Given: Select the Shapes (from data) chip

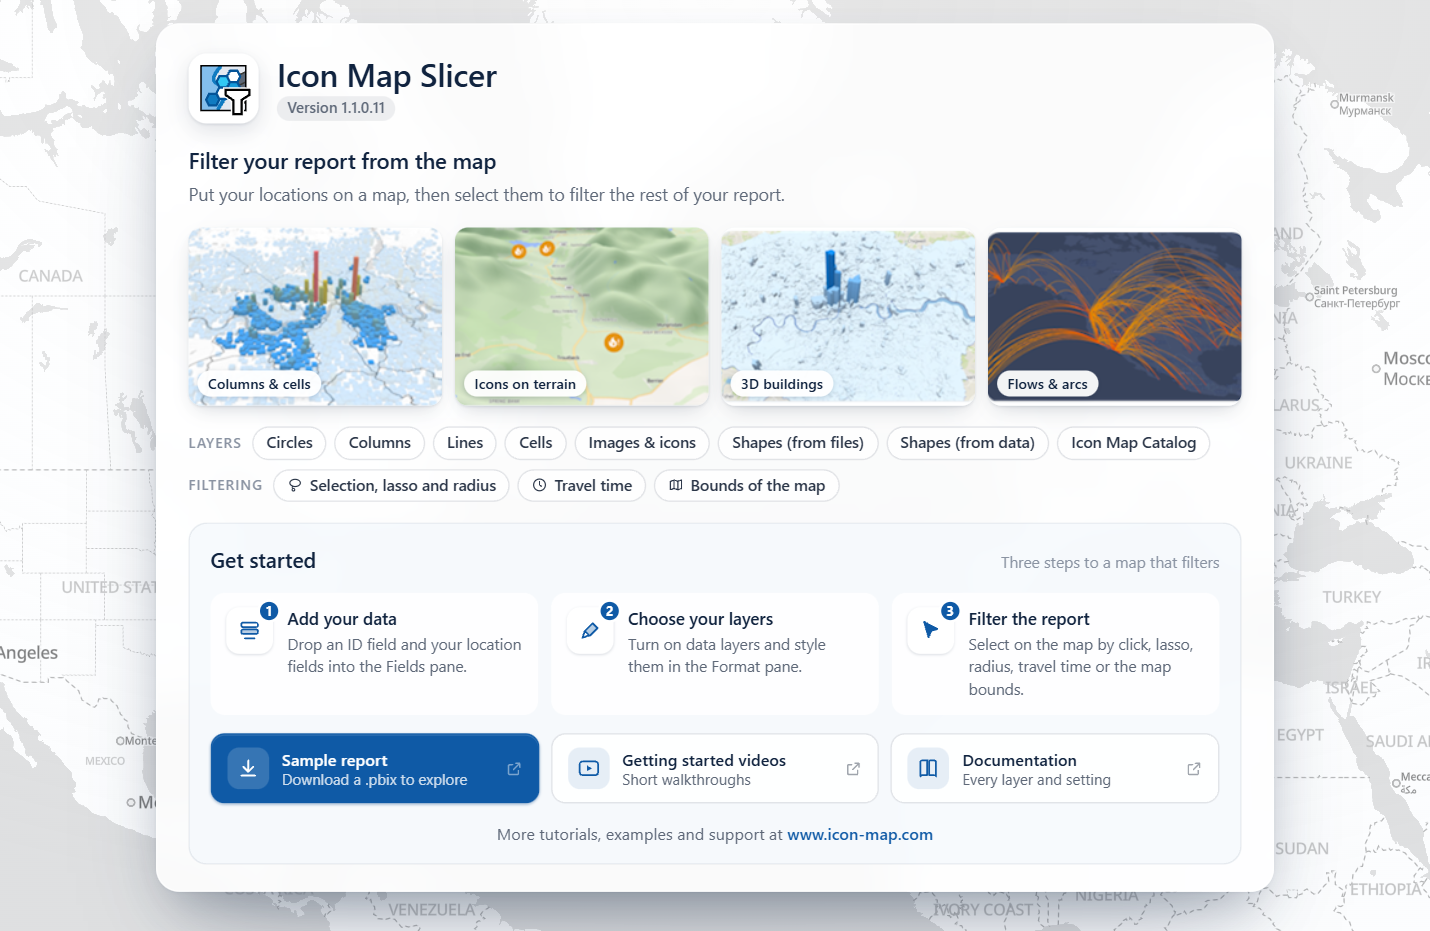Looking at the screenshot, I should click(967, 443).
